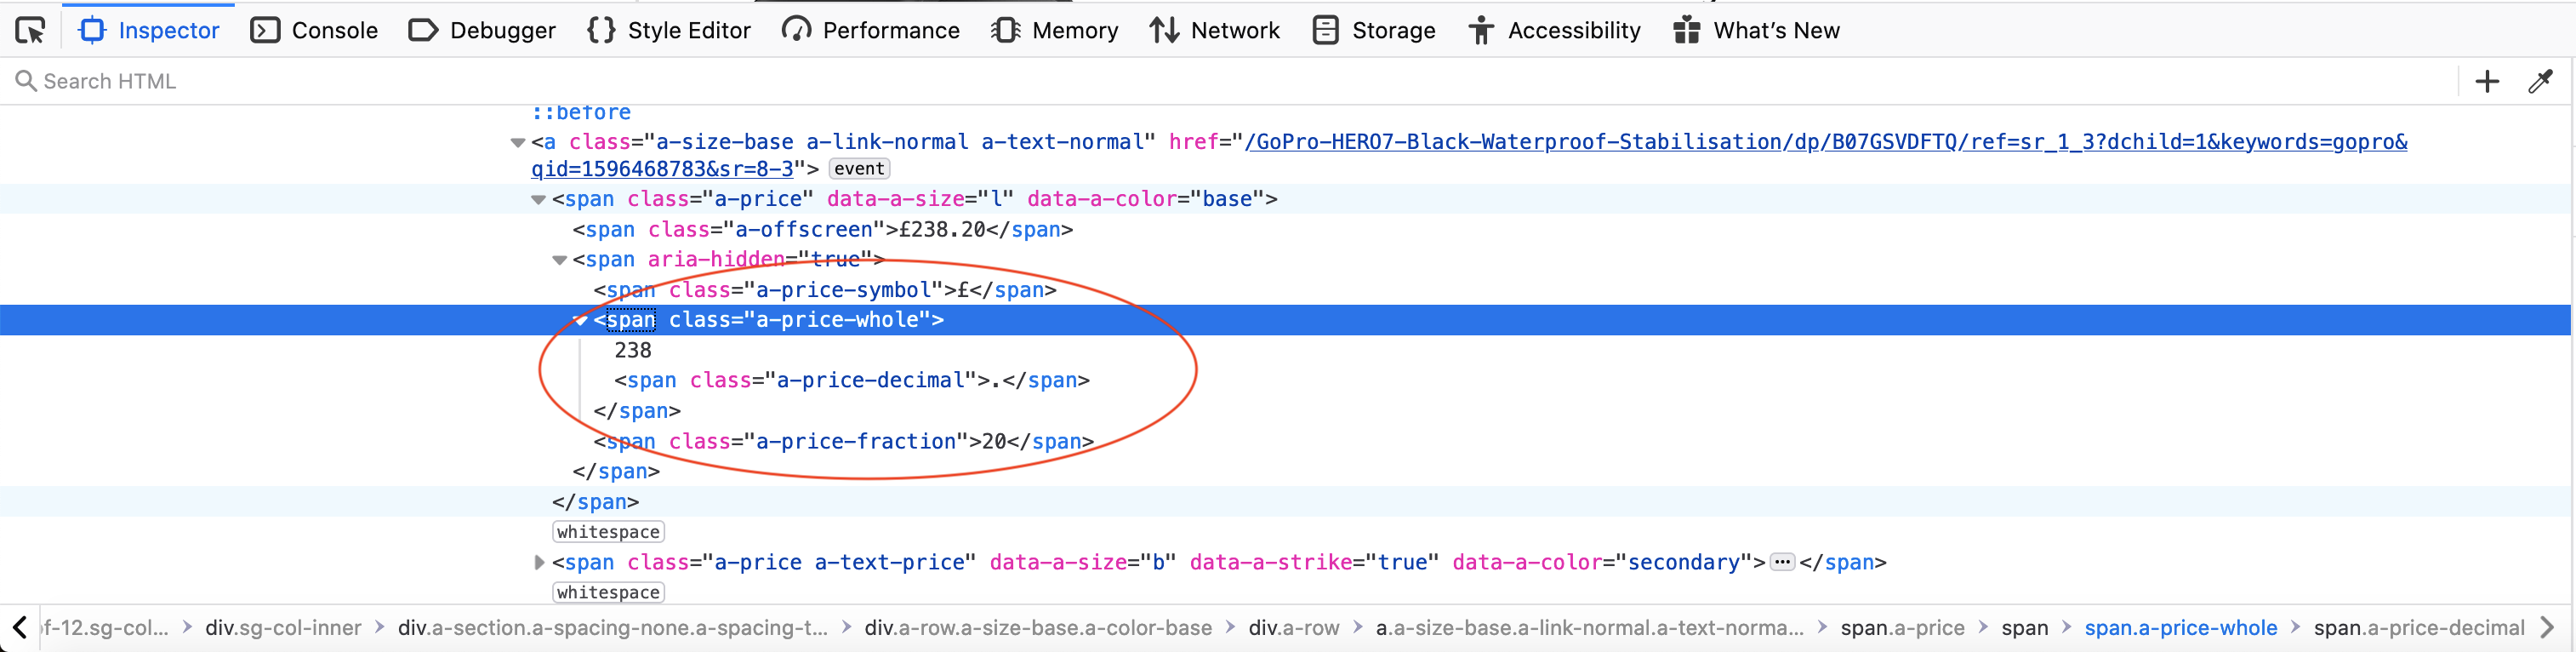Screen dimensions: 2576x652
Task: Collapse the span aria-hidden node
Action: [x=559, y=260]
